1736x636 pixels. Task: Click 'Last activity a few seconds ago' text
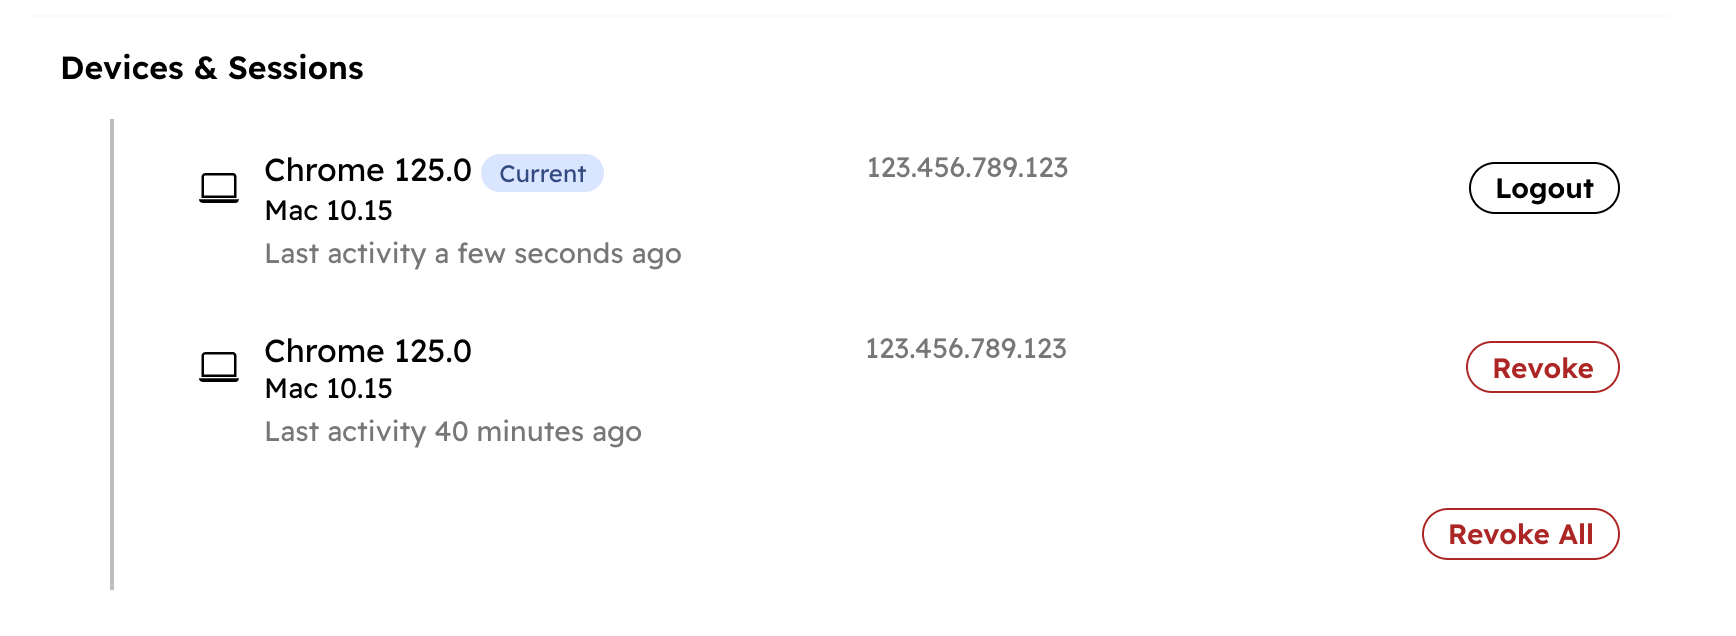473,254
